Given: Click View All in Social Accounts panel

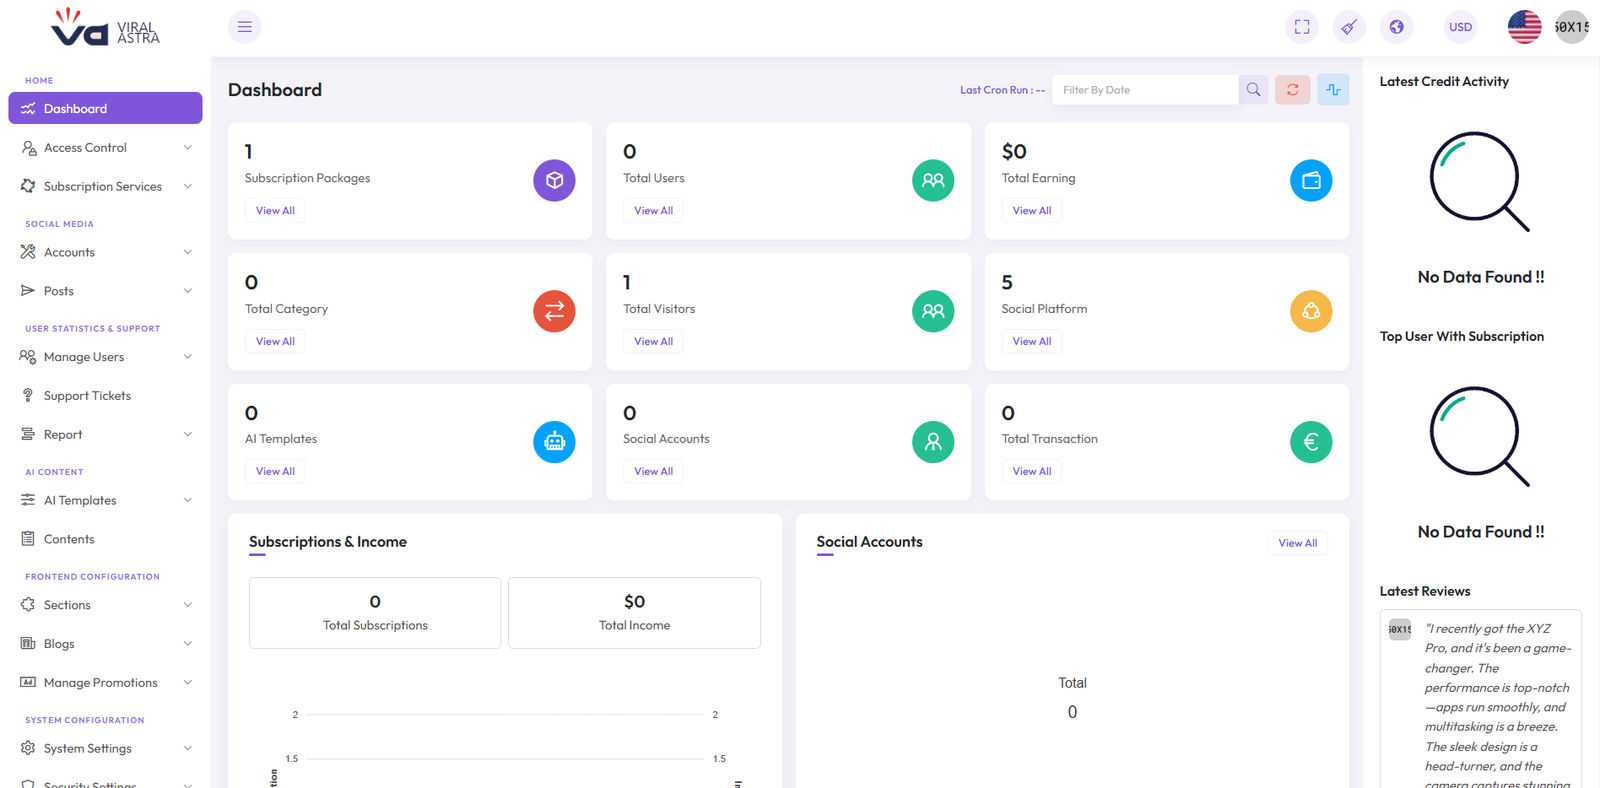Looking at the screenshot, I should pyautogui.click(x=1297, y=543).
